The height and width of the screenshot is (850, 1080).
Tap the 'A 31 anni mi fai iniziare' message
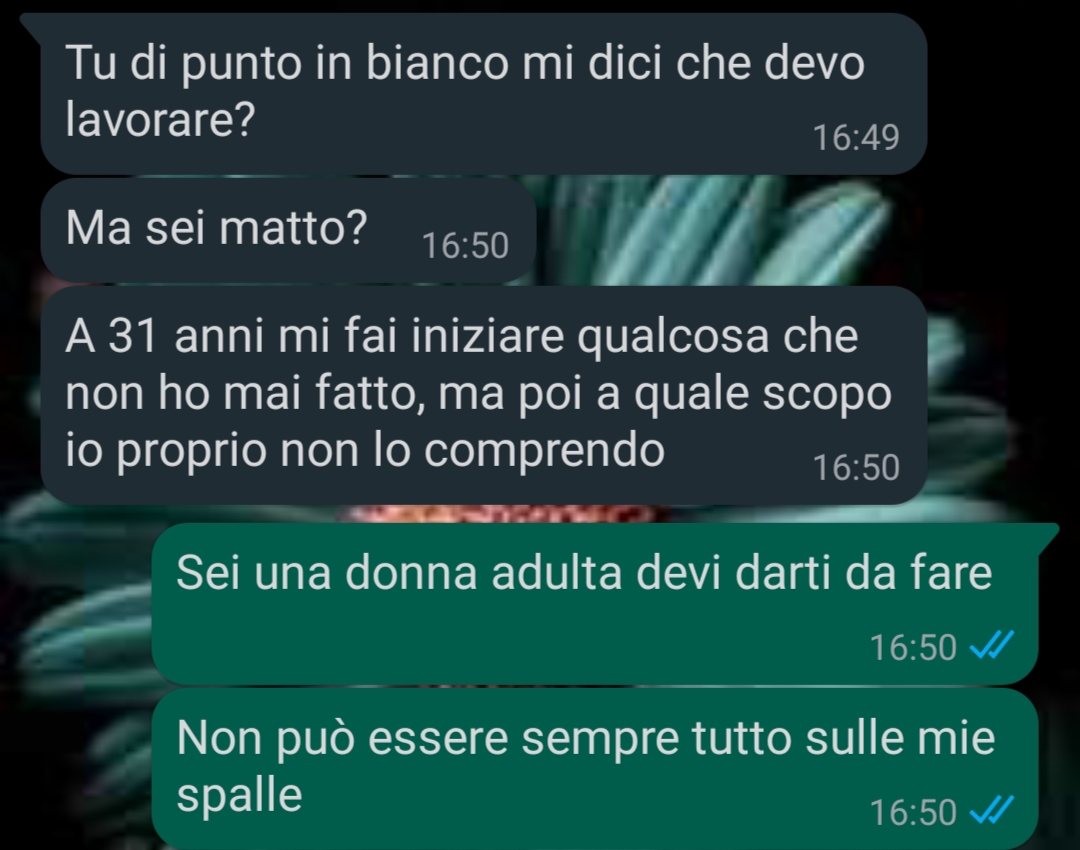click(484, 395)
